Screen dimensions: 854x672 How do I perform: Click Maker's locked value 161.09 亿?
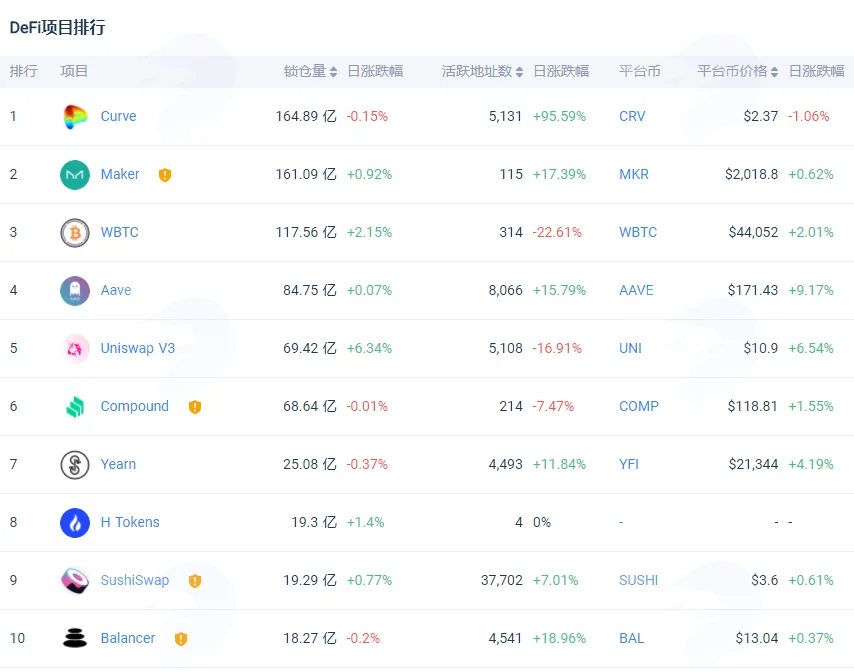tap(306, 174)
